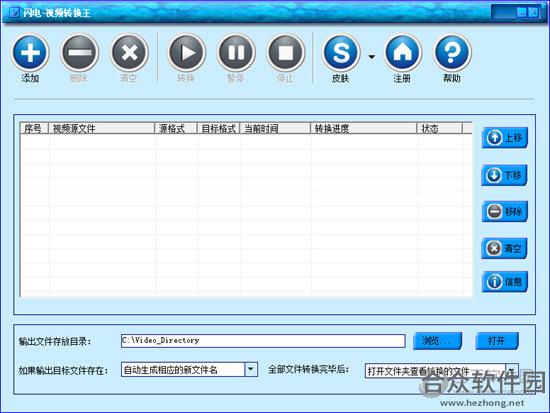Screen dimensions: 550x413
Task: Click the Move Up (上移) button
Action: [505, 138]
